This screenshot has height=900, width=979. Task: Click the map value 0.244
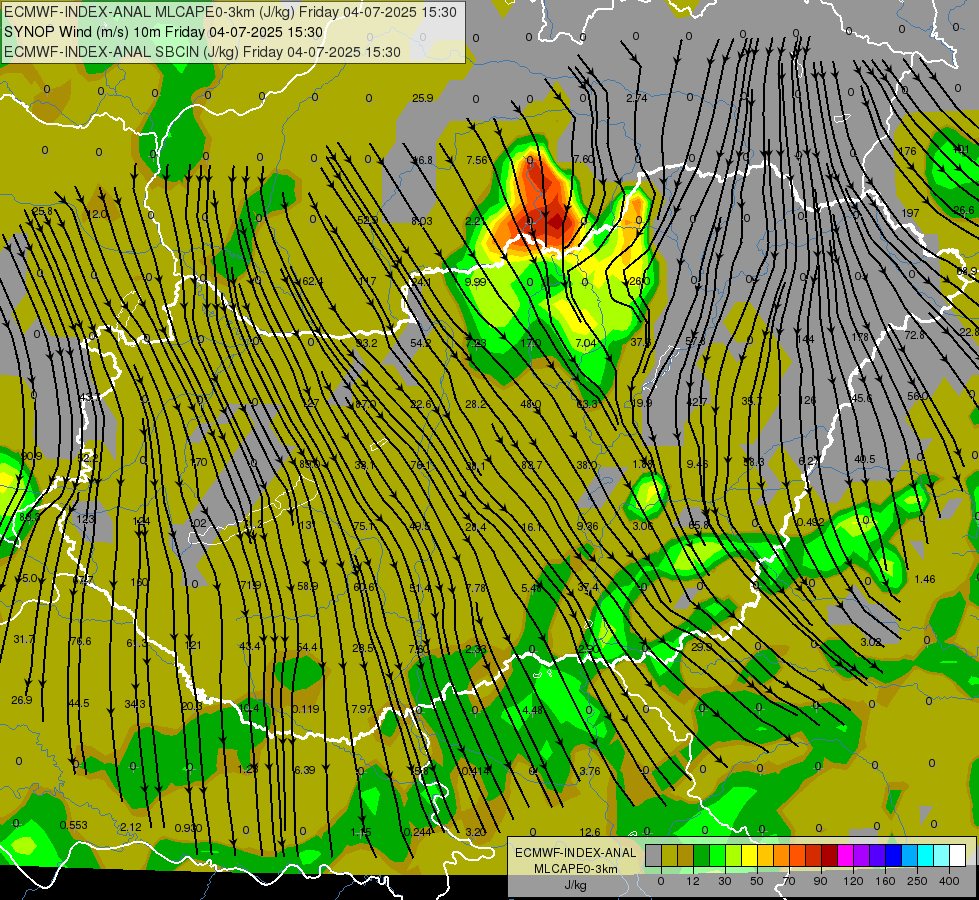418,832
